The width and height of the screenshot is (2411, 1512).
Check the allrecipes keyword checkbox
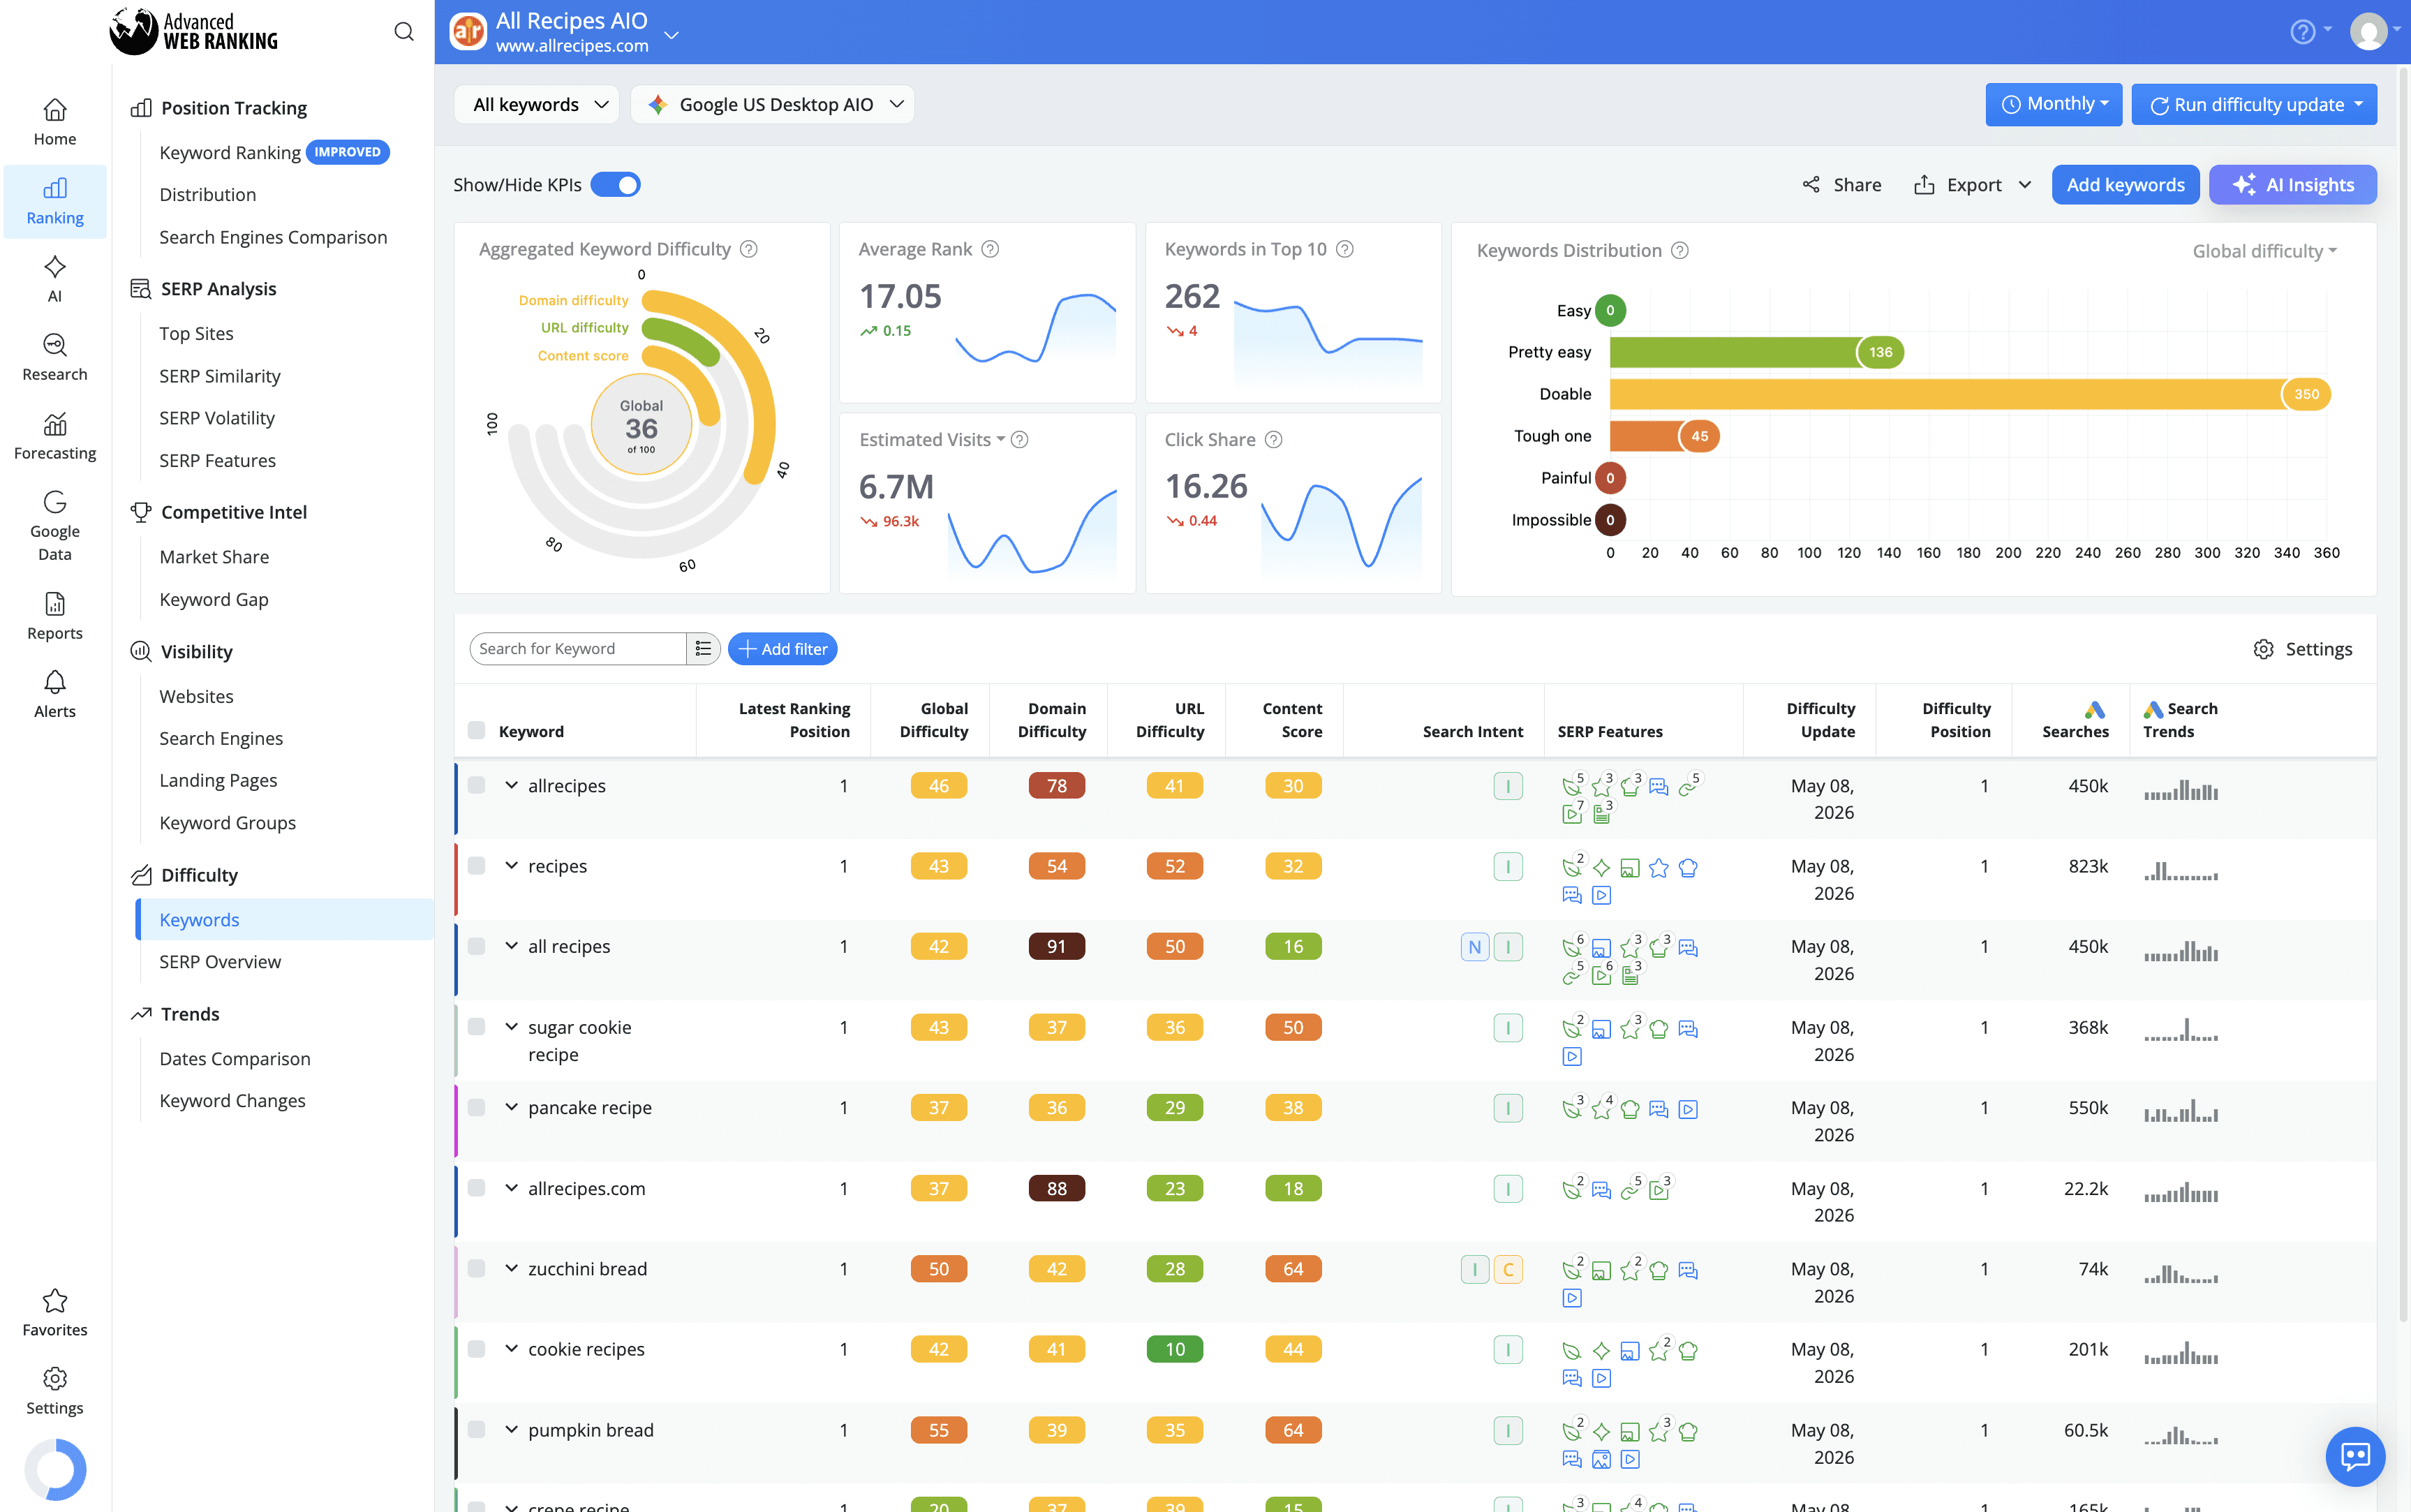pos(477,785)
